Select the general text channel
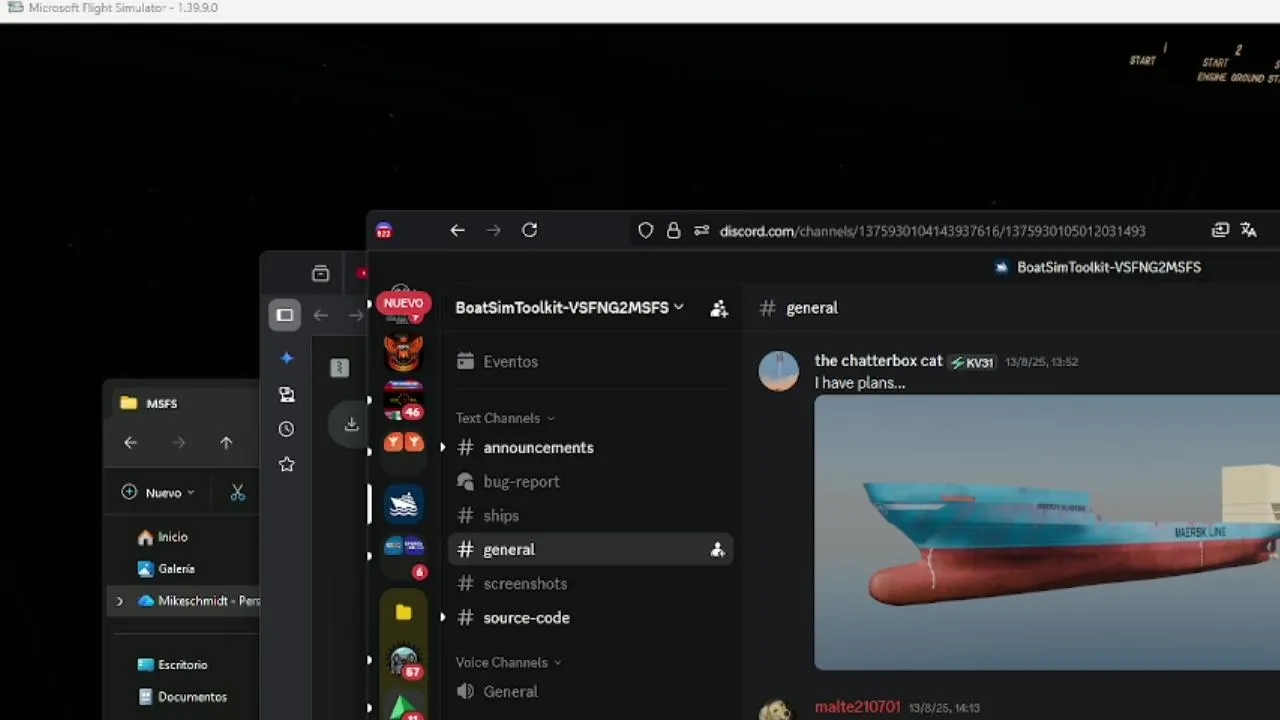Image resolution: width=1280 pixels, height=720 pixels. point(590,549)
